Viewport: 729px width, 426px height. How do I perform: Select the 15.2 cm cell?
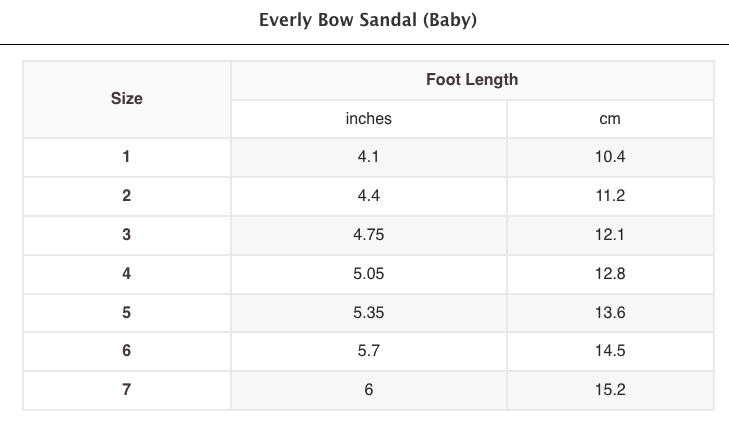point(610,390)
